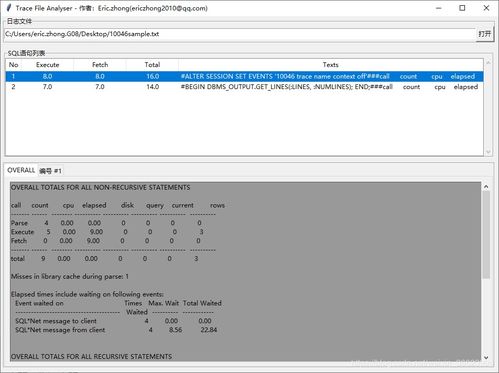Viewport: 499px width, 373px height.
Task: Focus the log file path input field
Action: coord(240,34)
